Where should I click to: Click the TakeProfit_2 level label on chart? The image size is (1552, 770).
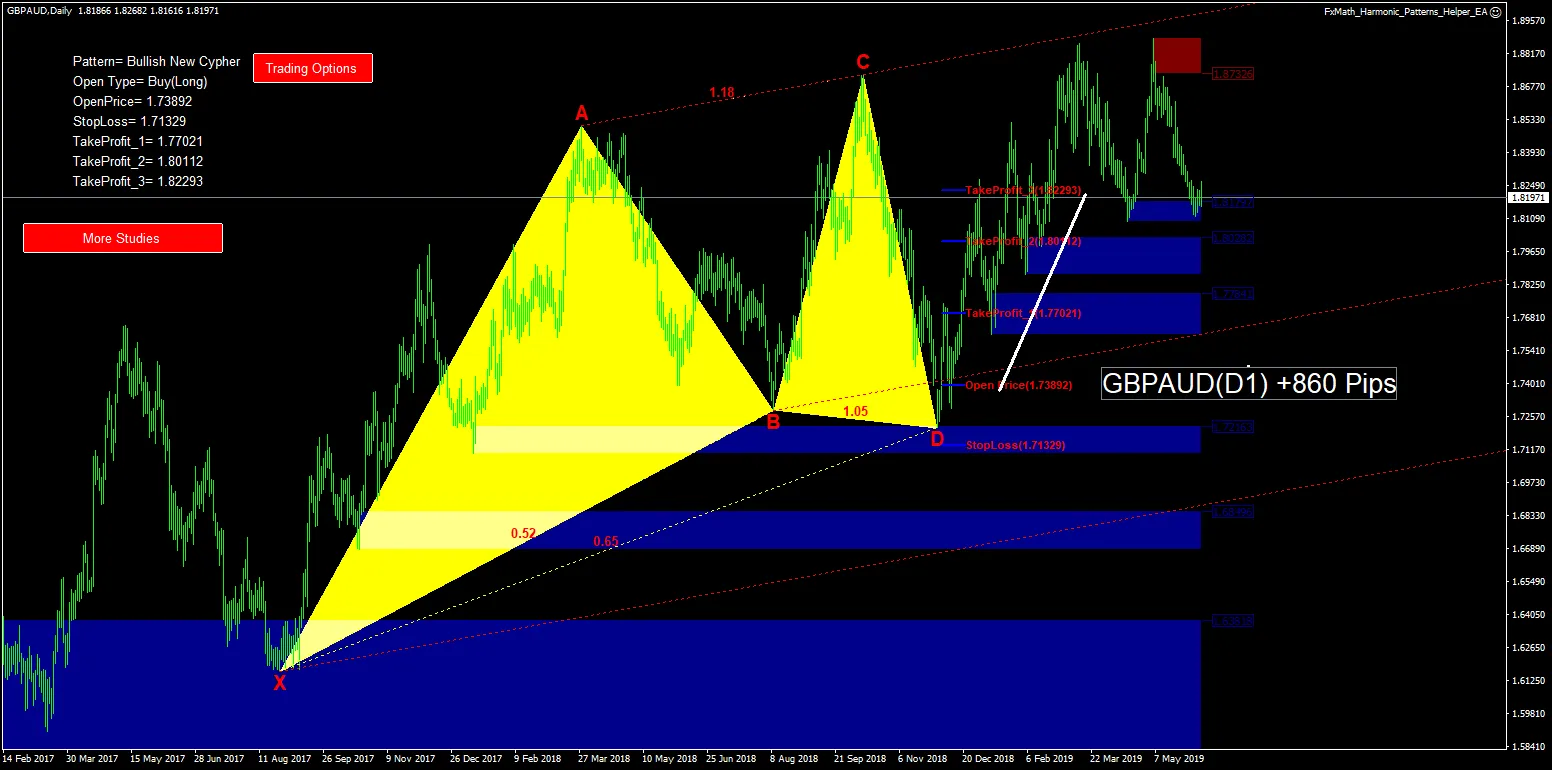(x=1023, y=241)
